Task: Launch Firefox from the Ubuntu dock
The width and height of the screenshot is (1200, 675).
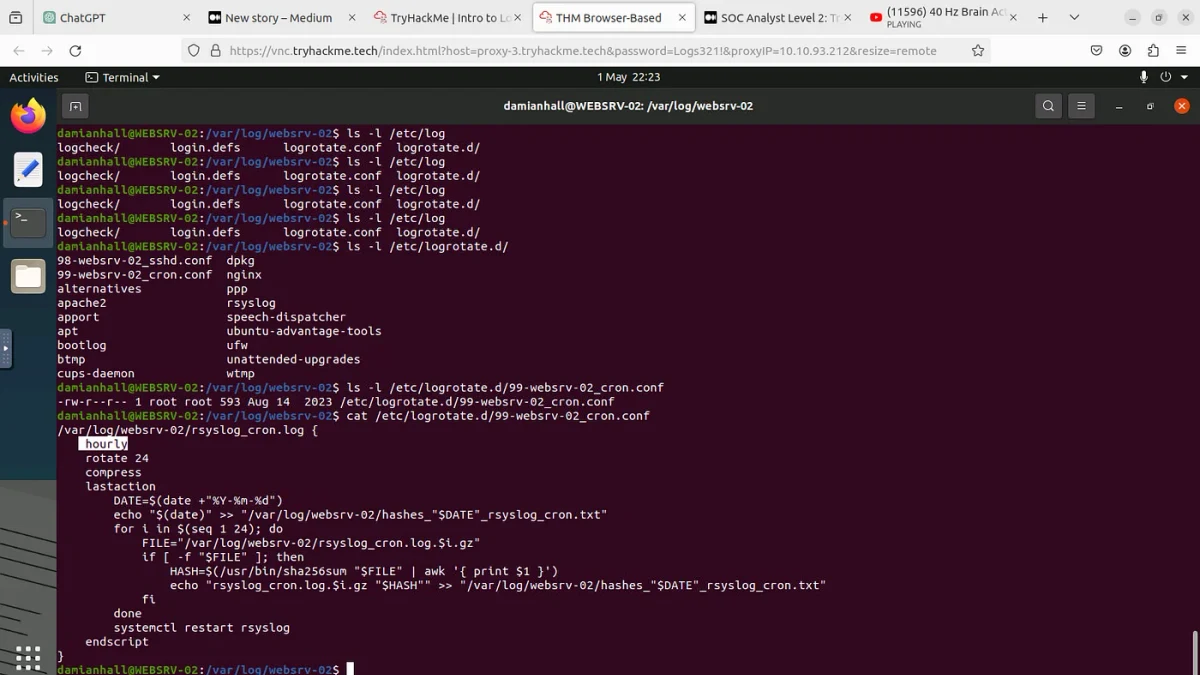Action: [28, 117]
